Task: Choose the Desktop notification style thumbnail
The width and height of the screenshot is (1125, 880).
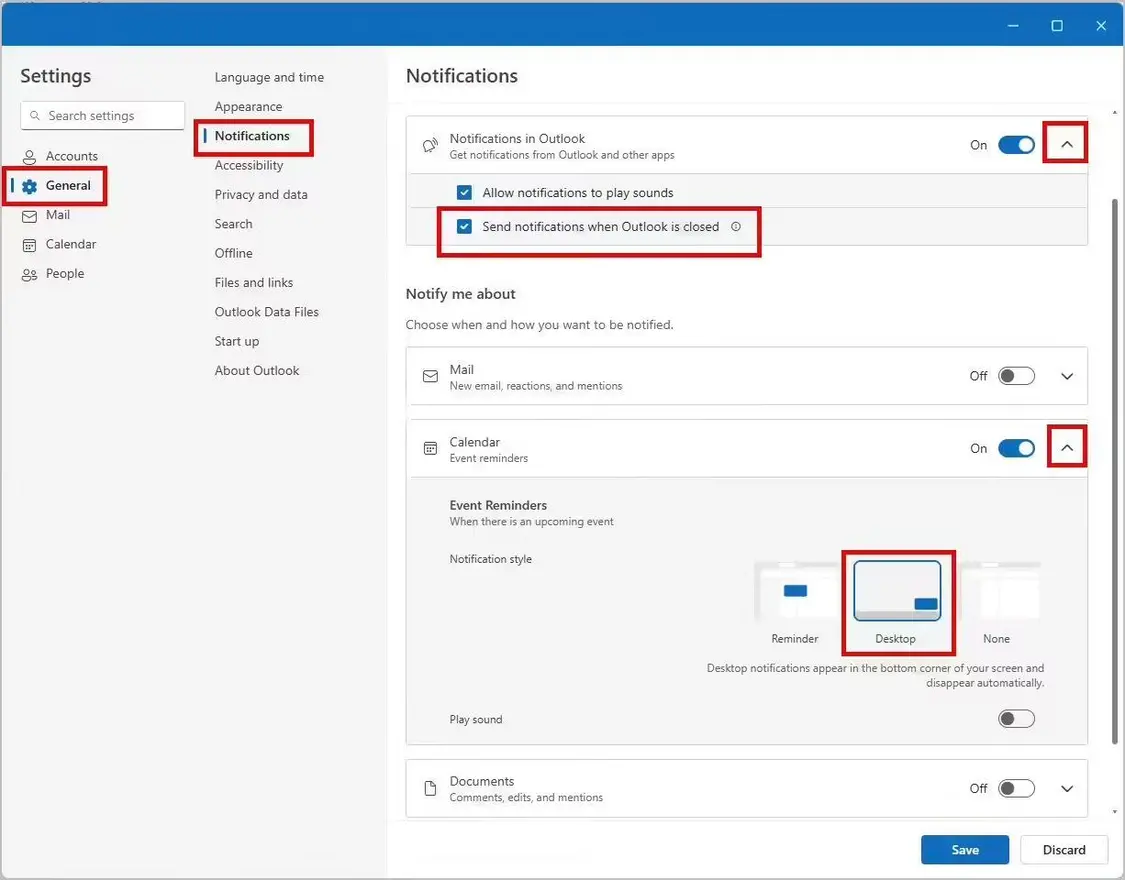Action: click(x=897, y=592)
